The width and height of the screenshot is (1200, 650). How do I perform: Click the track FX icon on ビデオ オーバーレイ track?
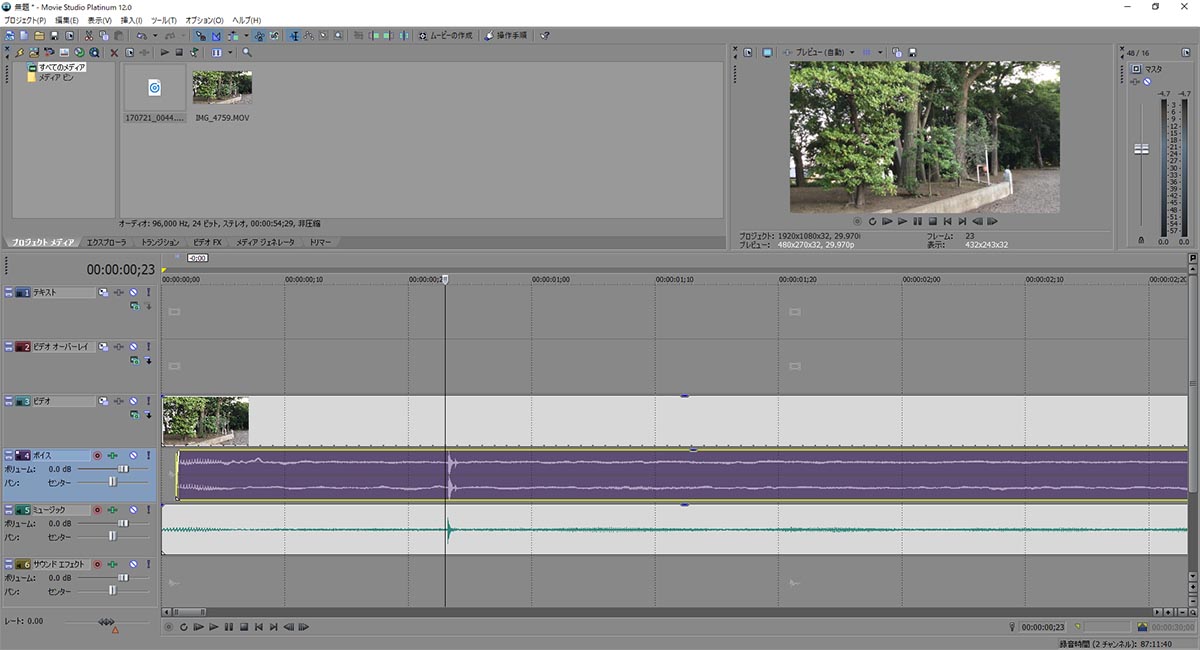118,346
